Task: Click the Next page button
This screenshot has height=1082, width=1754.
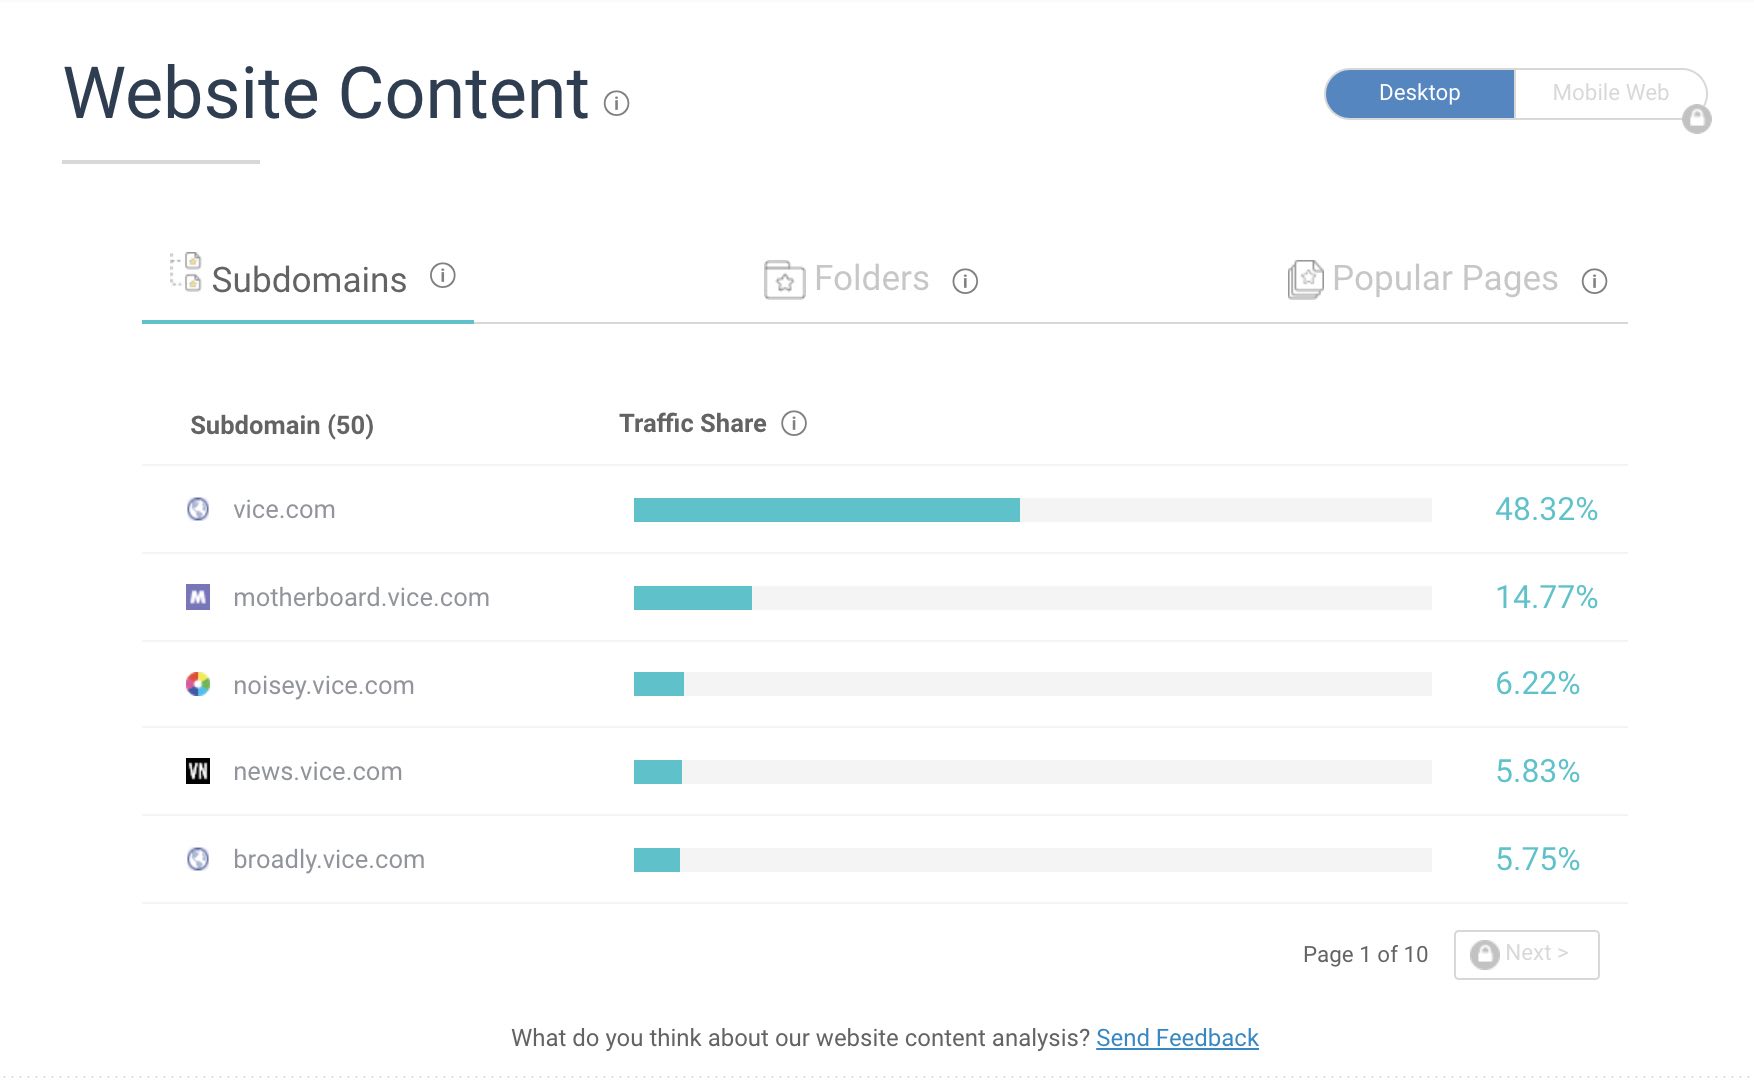Action: coord(1526,954)
